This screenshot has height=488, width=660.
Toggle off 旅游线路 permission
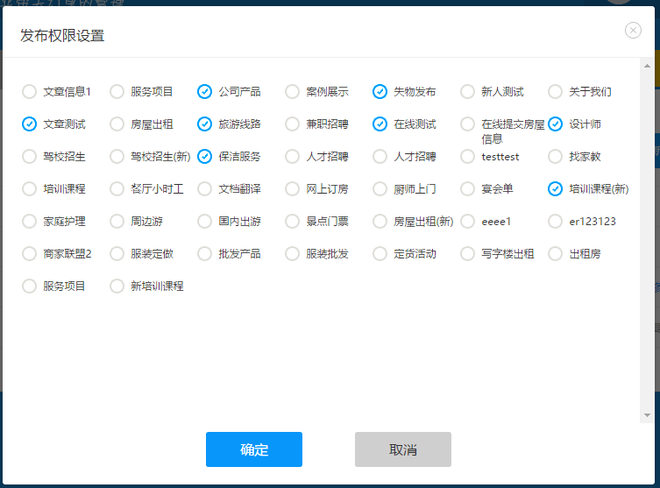pos(205,124)
